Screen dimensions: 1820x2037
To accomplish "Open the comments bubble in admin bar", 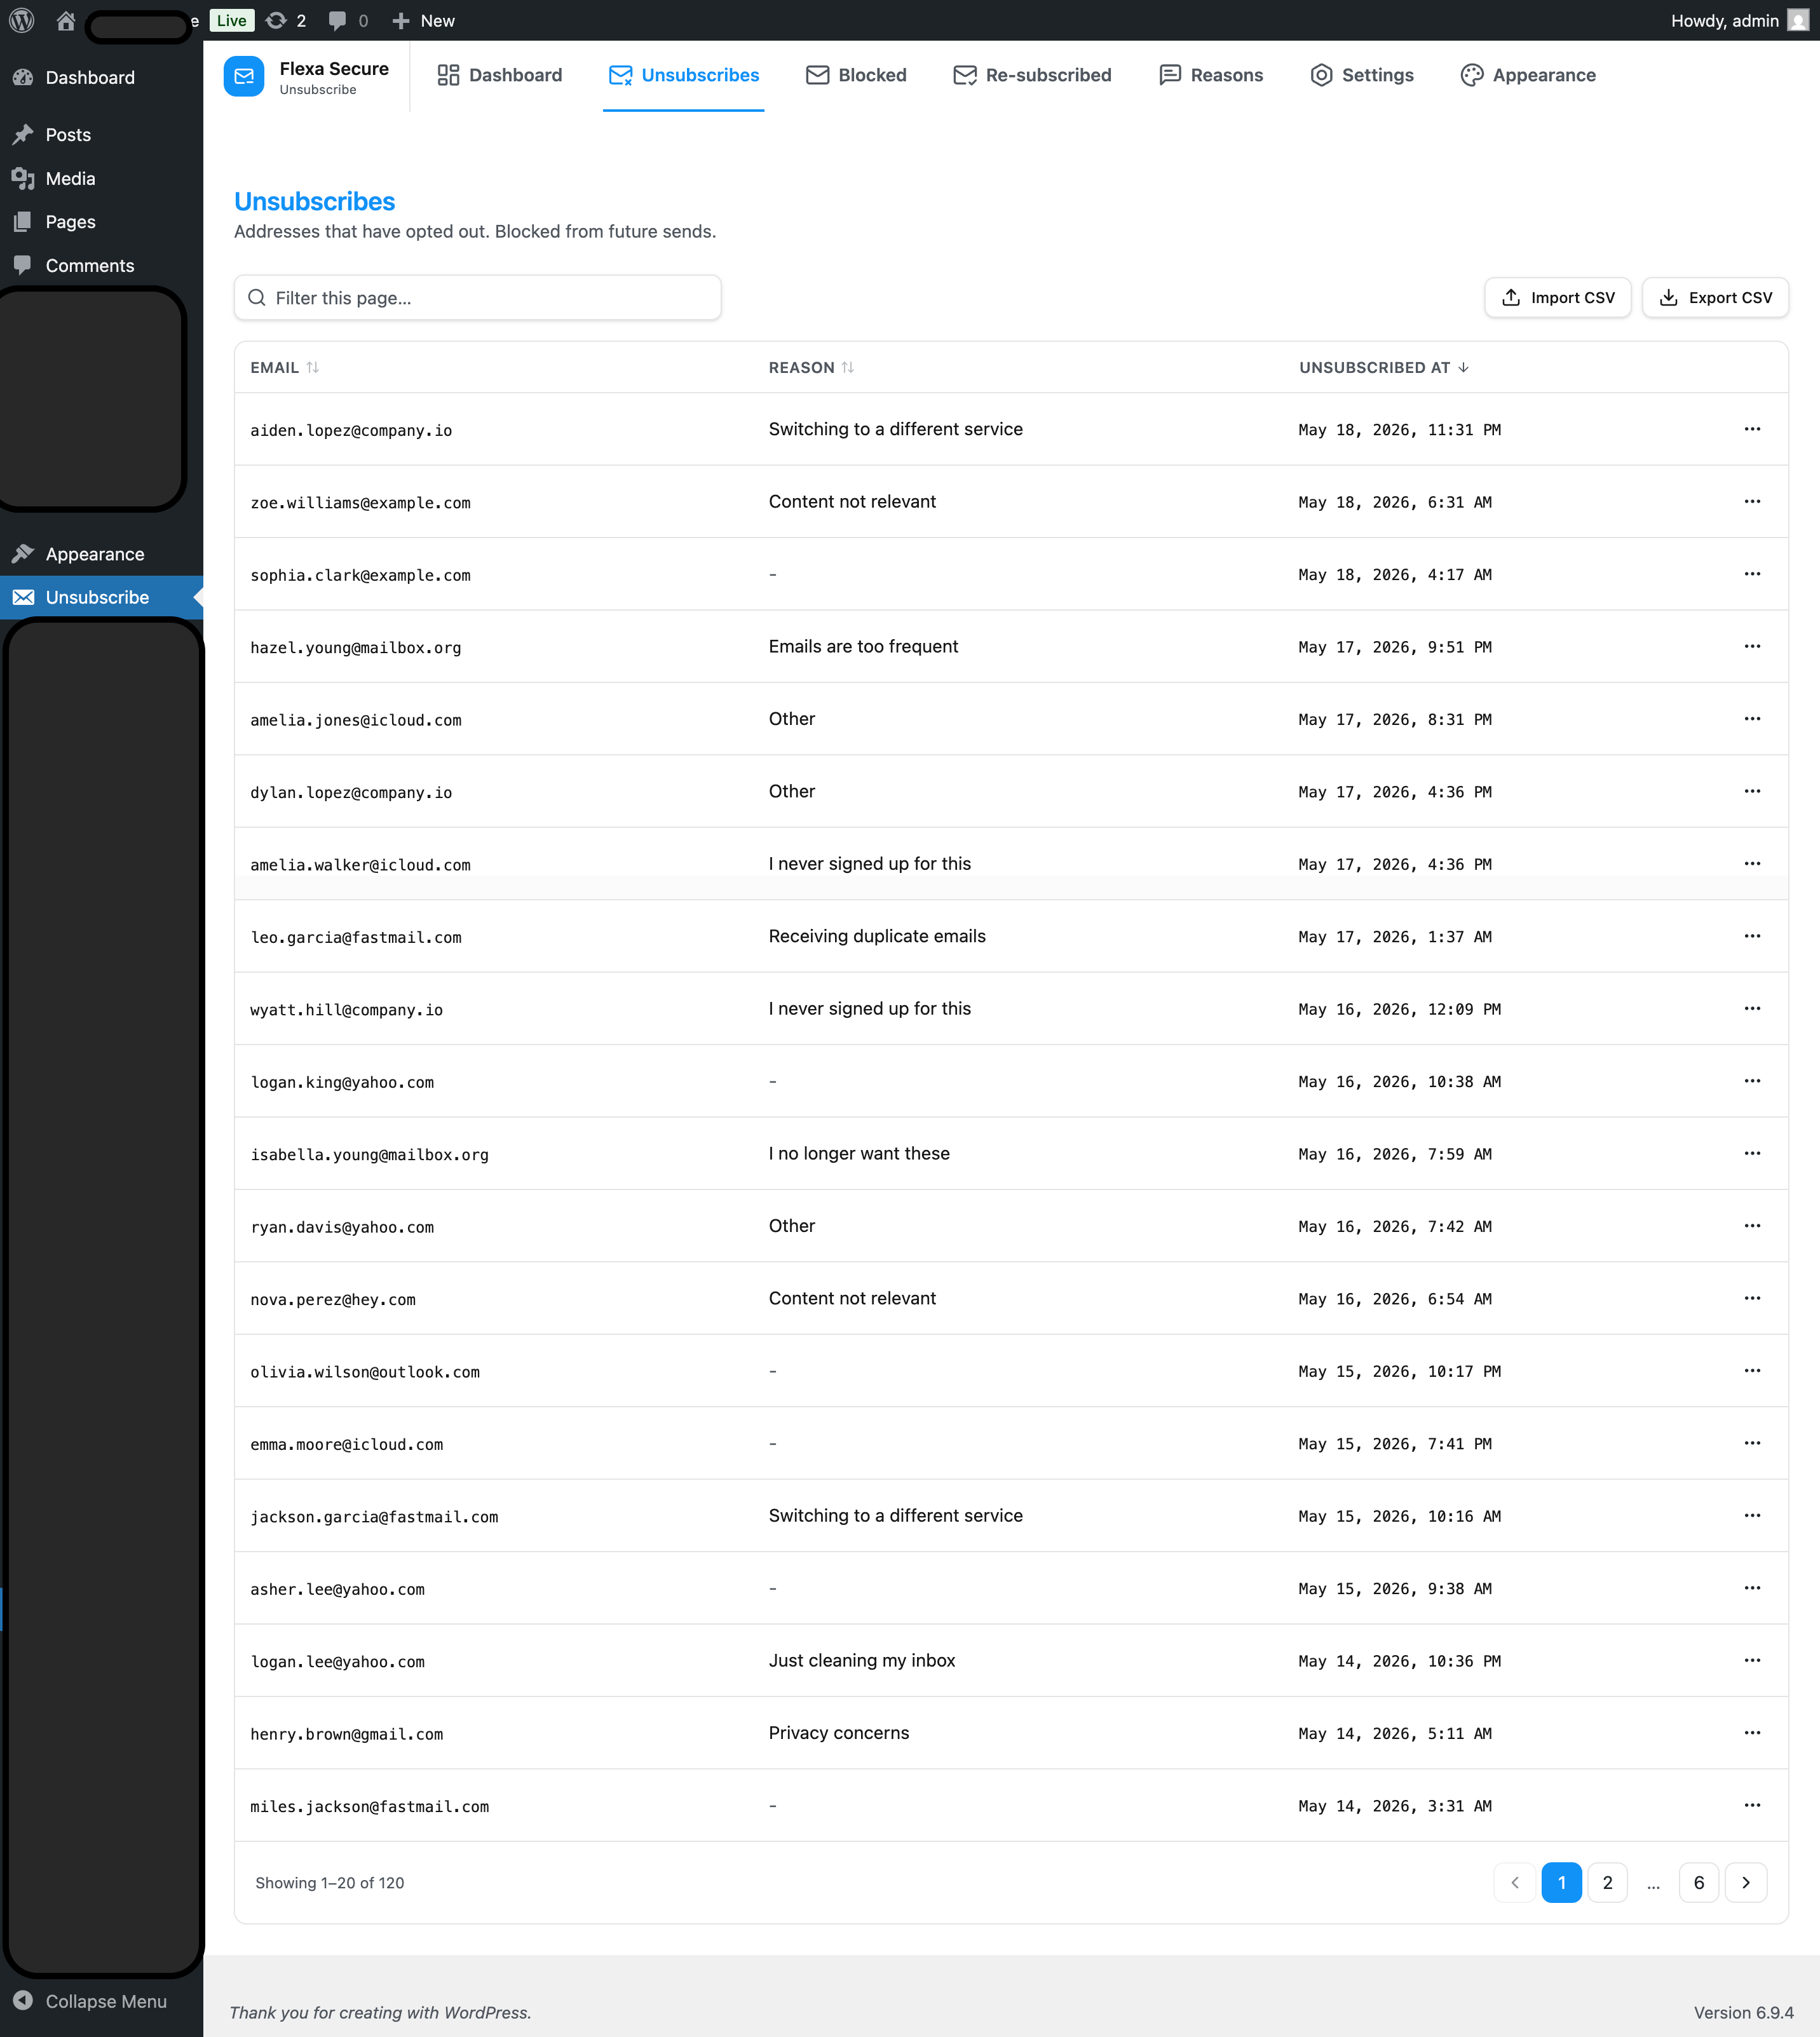I will coord(348,20).
